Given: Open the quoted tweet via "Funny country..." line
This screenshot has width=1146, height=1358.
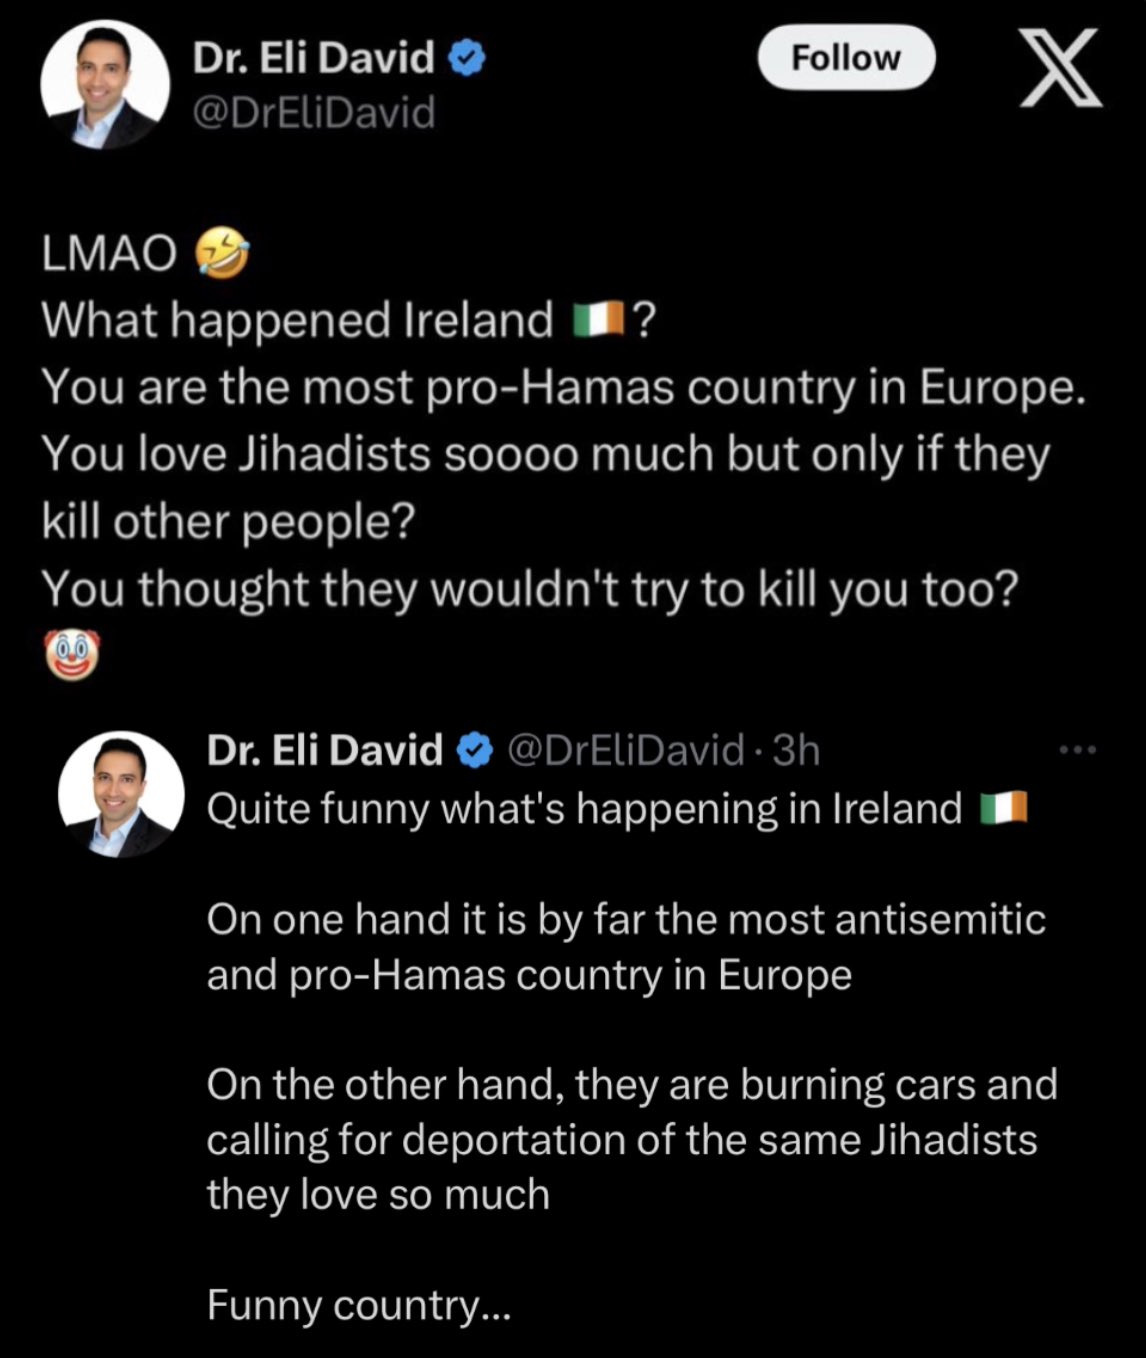Looking at the screenshot, I should (x=358, y=1304).
